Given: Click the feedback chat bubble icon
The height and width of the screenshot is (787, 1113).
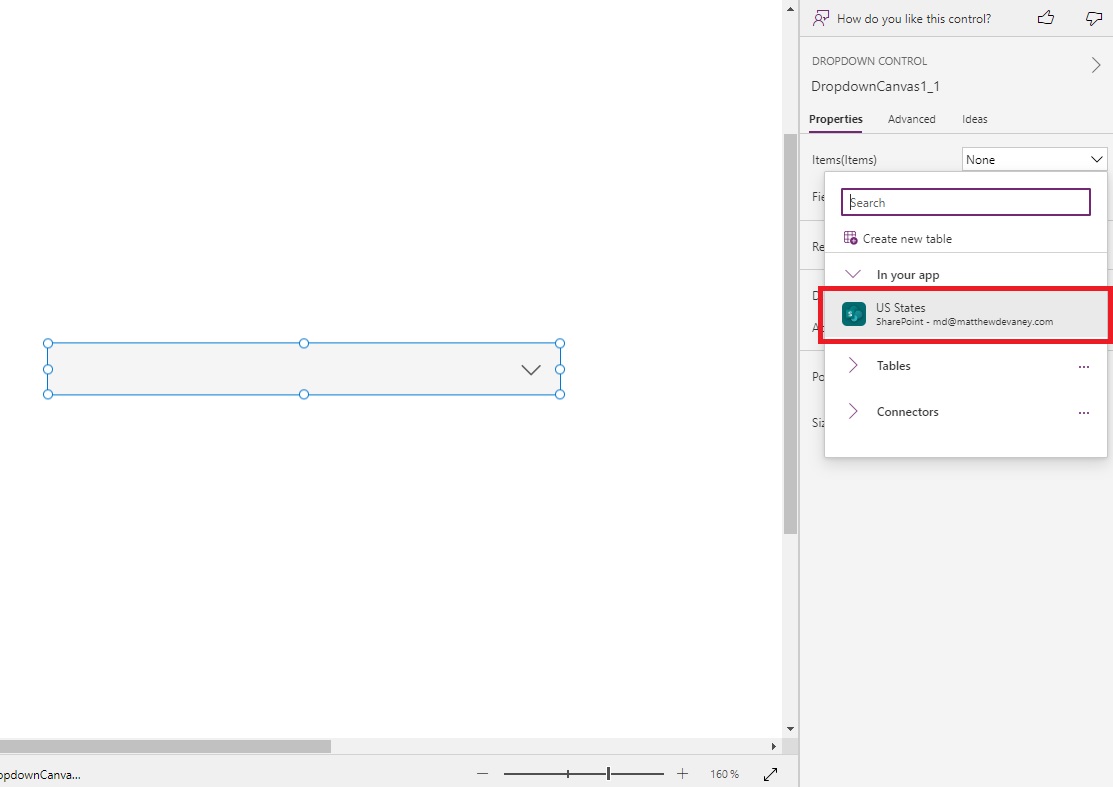Looking at the screenshot, I should [821, 18].
